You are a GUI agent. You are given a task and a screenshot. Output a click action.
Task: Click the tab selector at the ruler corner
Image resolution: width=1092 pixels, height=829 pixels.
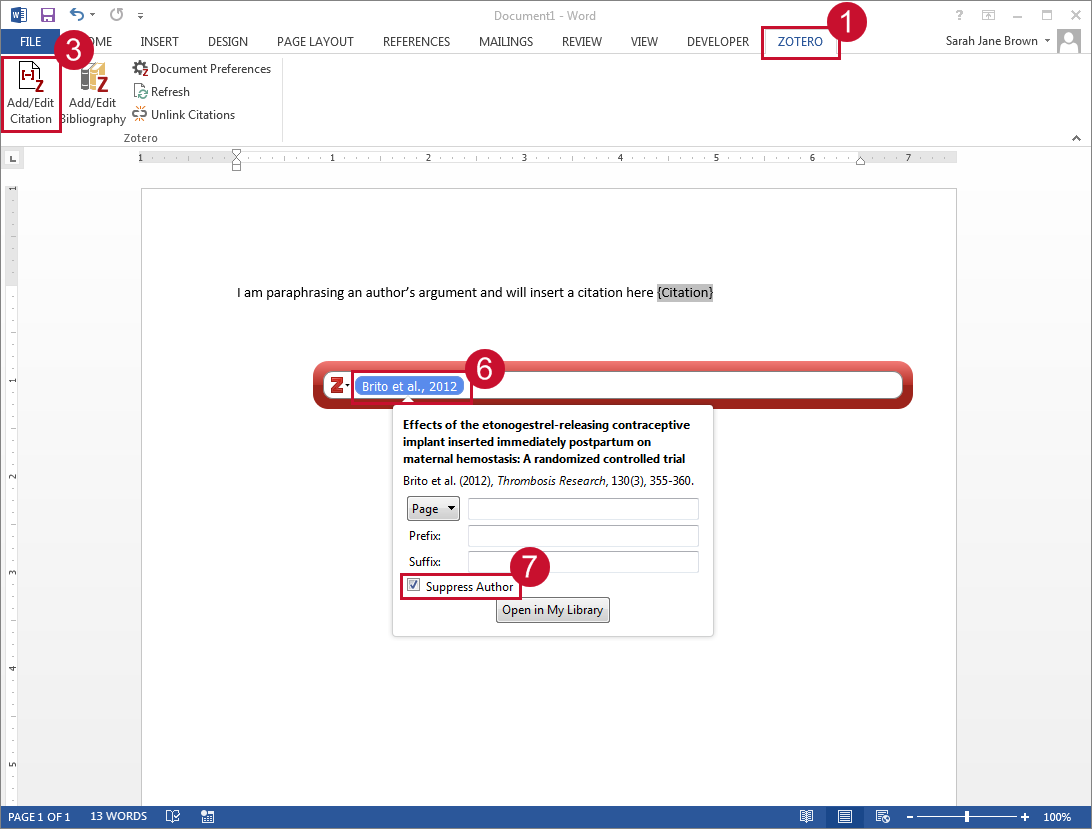(x=13, y=159)
